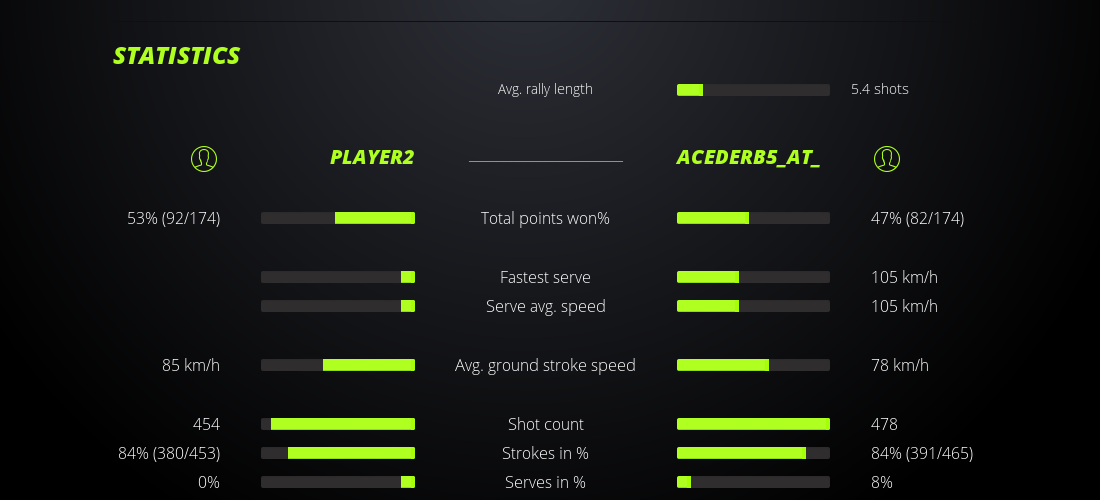This screenshot has width=1100, height=500.
Task: Click the Shot count label
Action: [x=545, y=424]
